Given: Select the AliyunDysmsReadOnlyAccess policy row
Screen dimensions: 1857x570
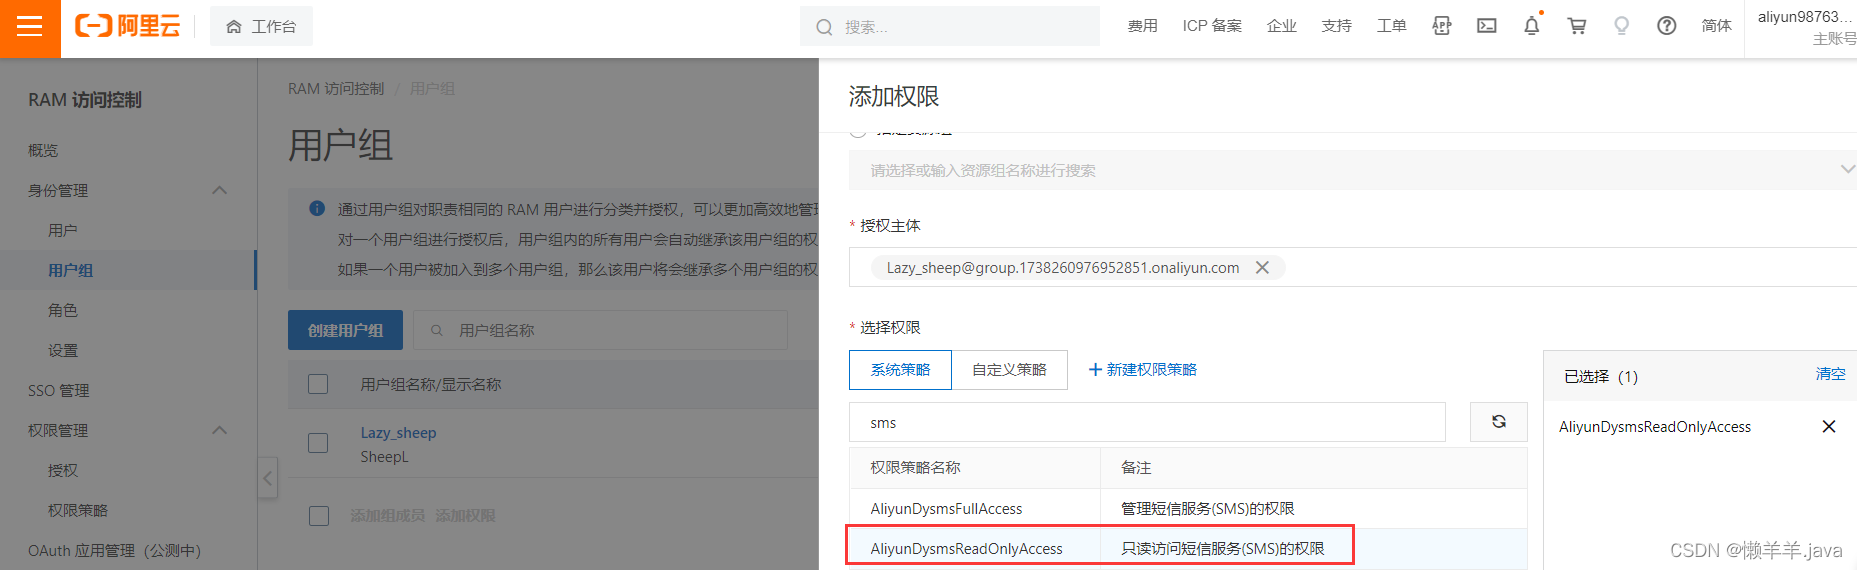Looking at the screenshot, I should coord(1188,549).
